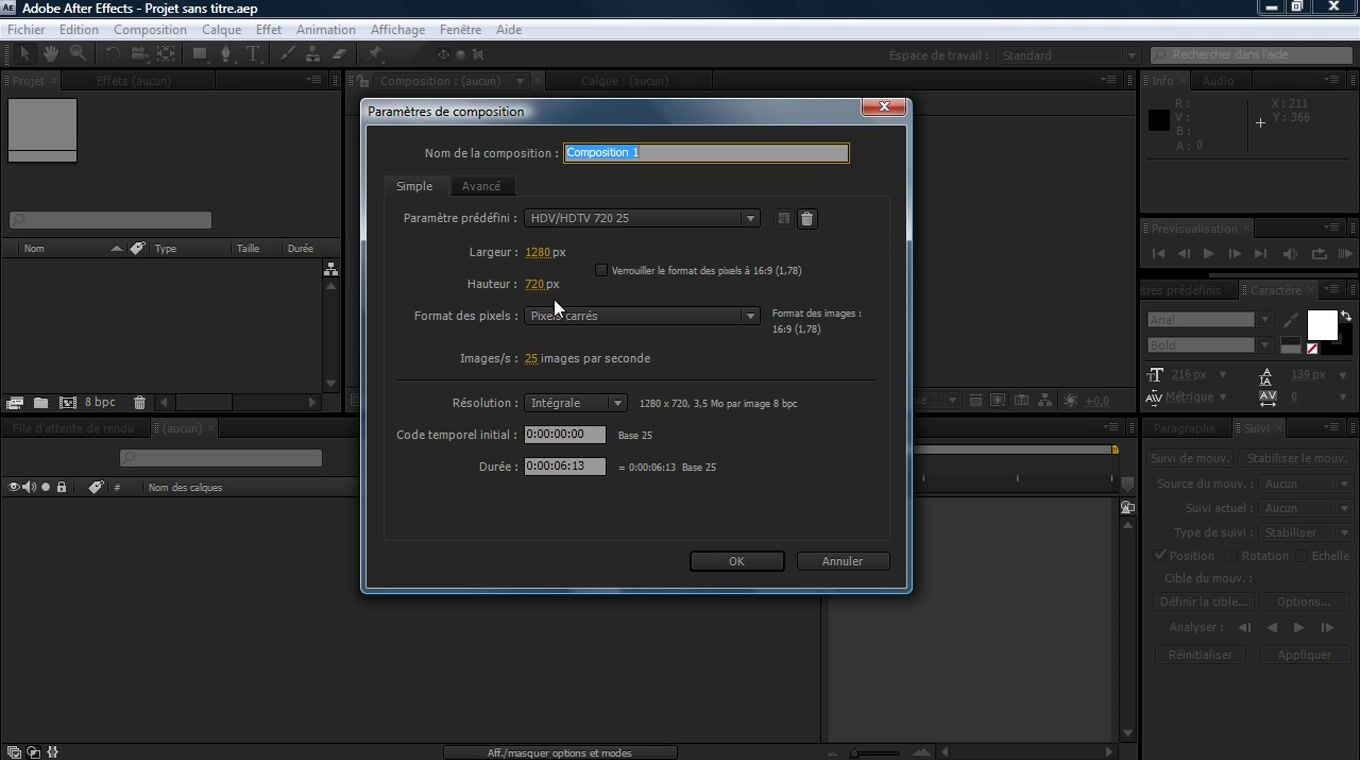Click the white fill color swatch
1360x760 pixels.
[1321, 326]
